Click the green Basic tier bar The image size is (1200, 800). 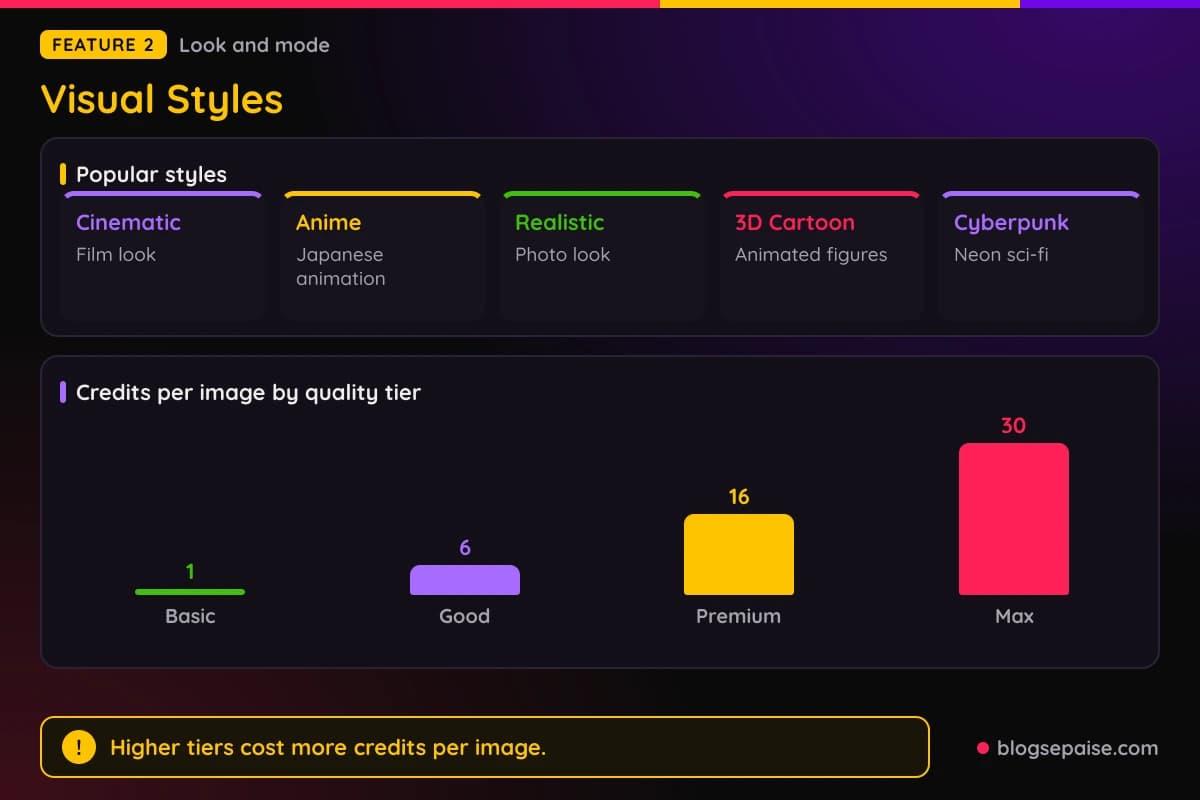pyautogui.click(x=190, y=592)
